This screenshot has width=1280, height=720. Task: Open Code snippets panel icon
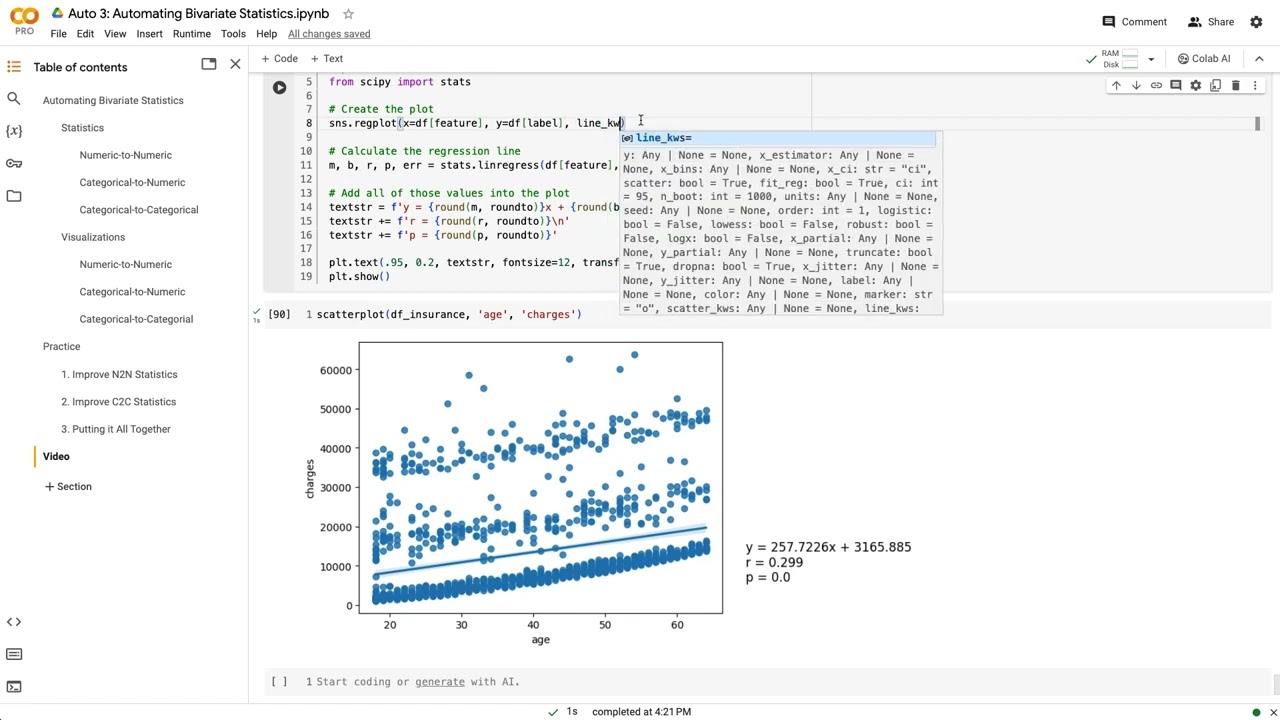click(x=14, y=622)
